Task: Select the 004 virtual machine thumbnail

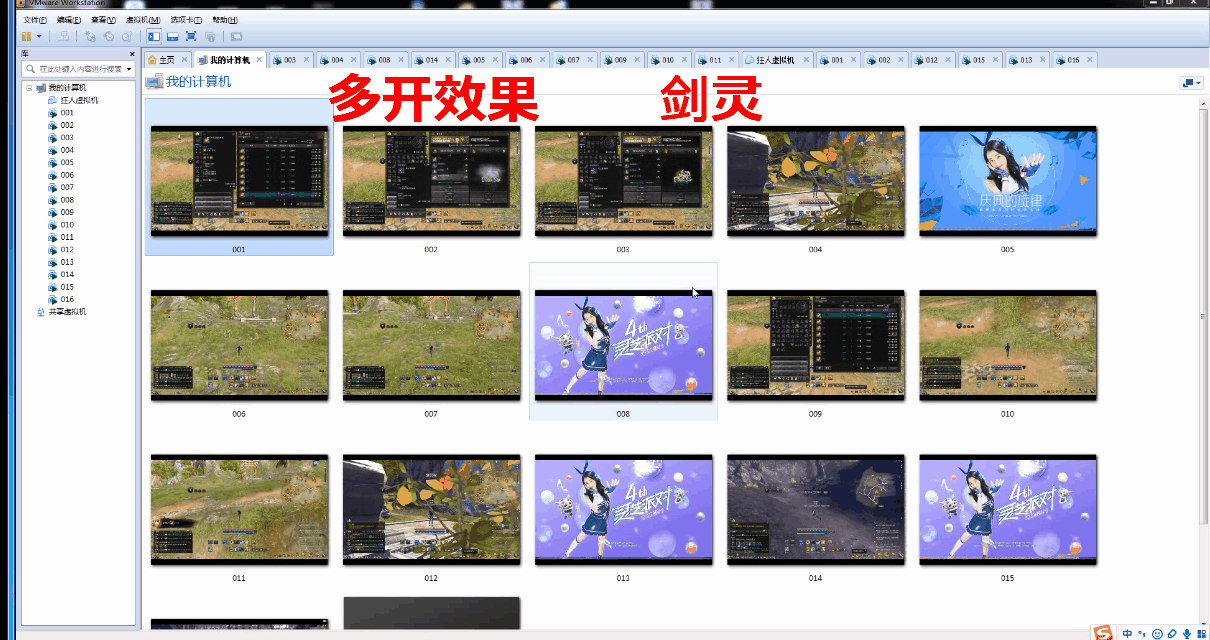Action: (x=815, y=181)
